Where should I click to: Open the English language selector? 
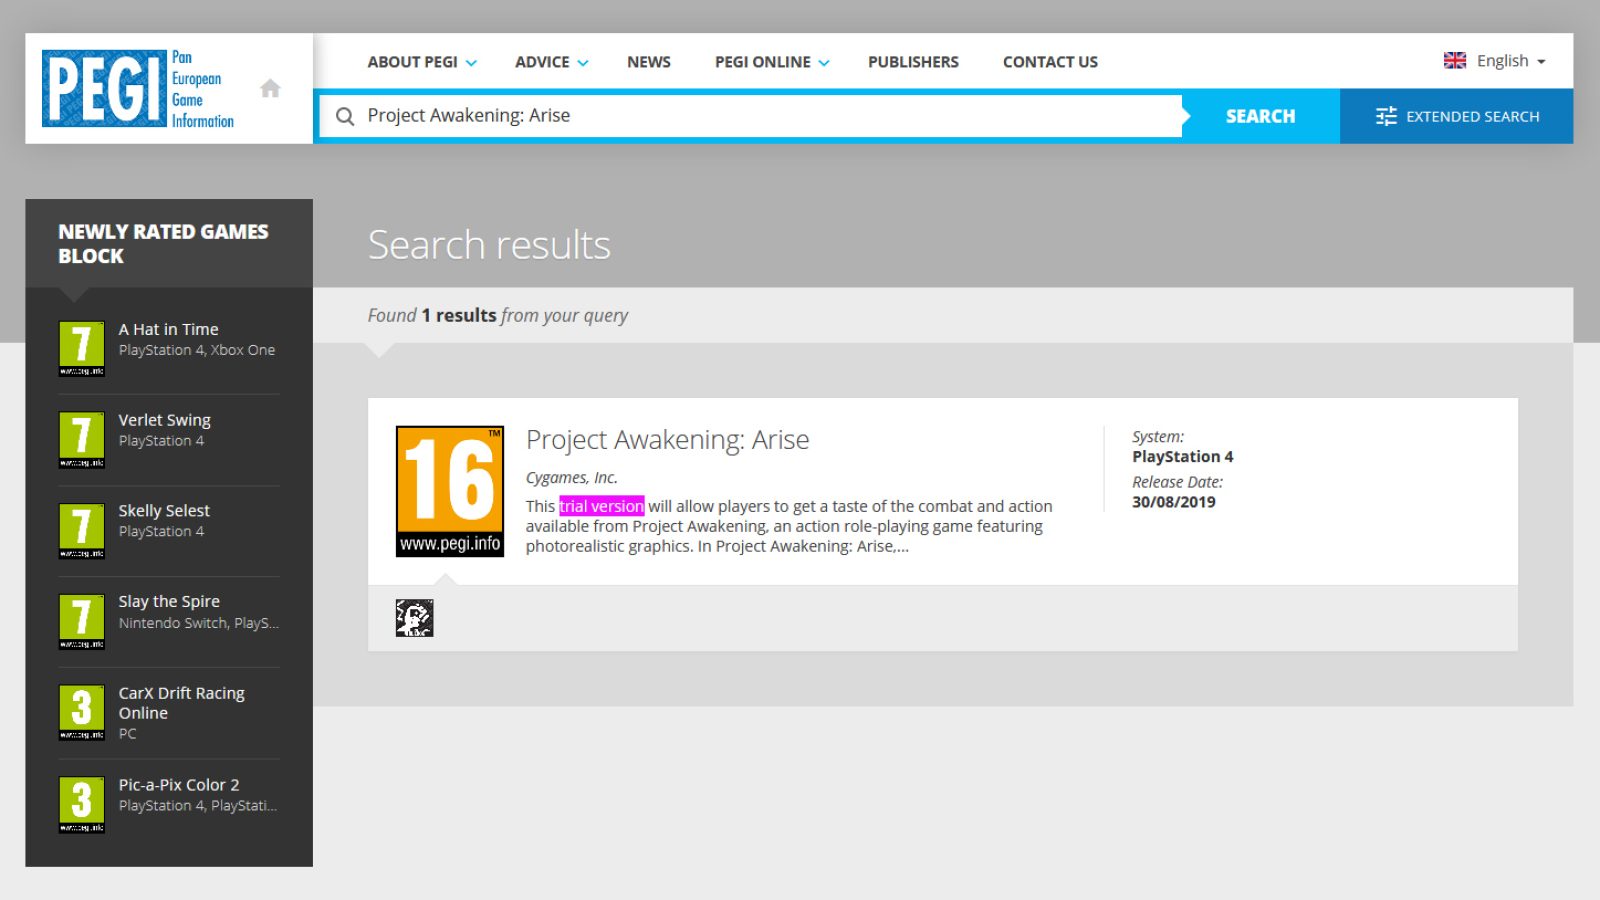click(1496, 61)
